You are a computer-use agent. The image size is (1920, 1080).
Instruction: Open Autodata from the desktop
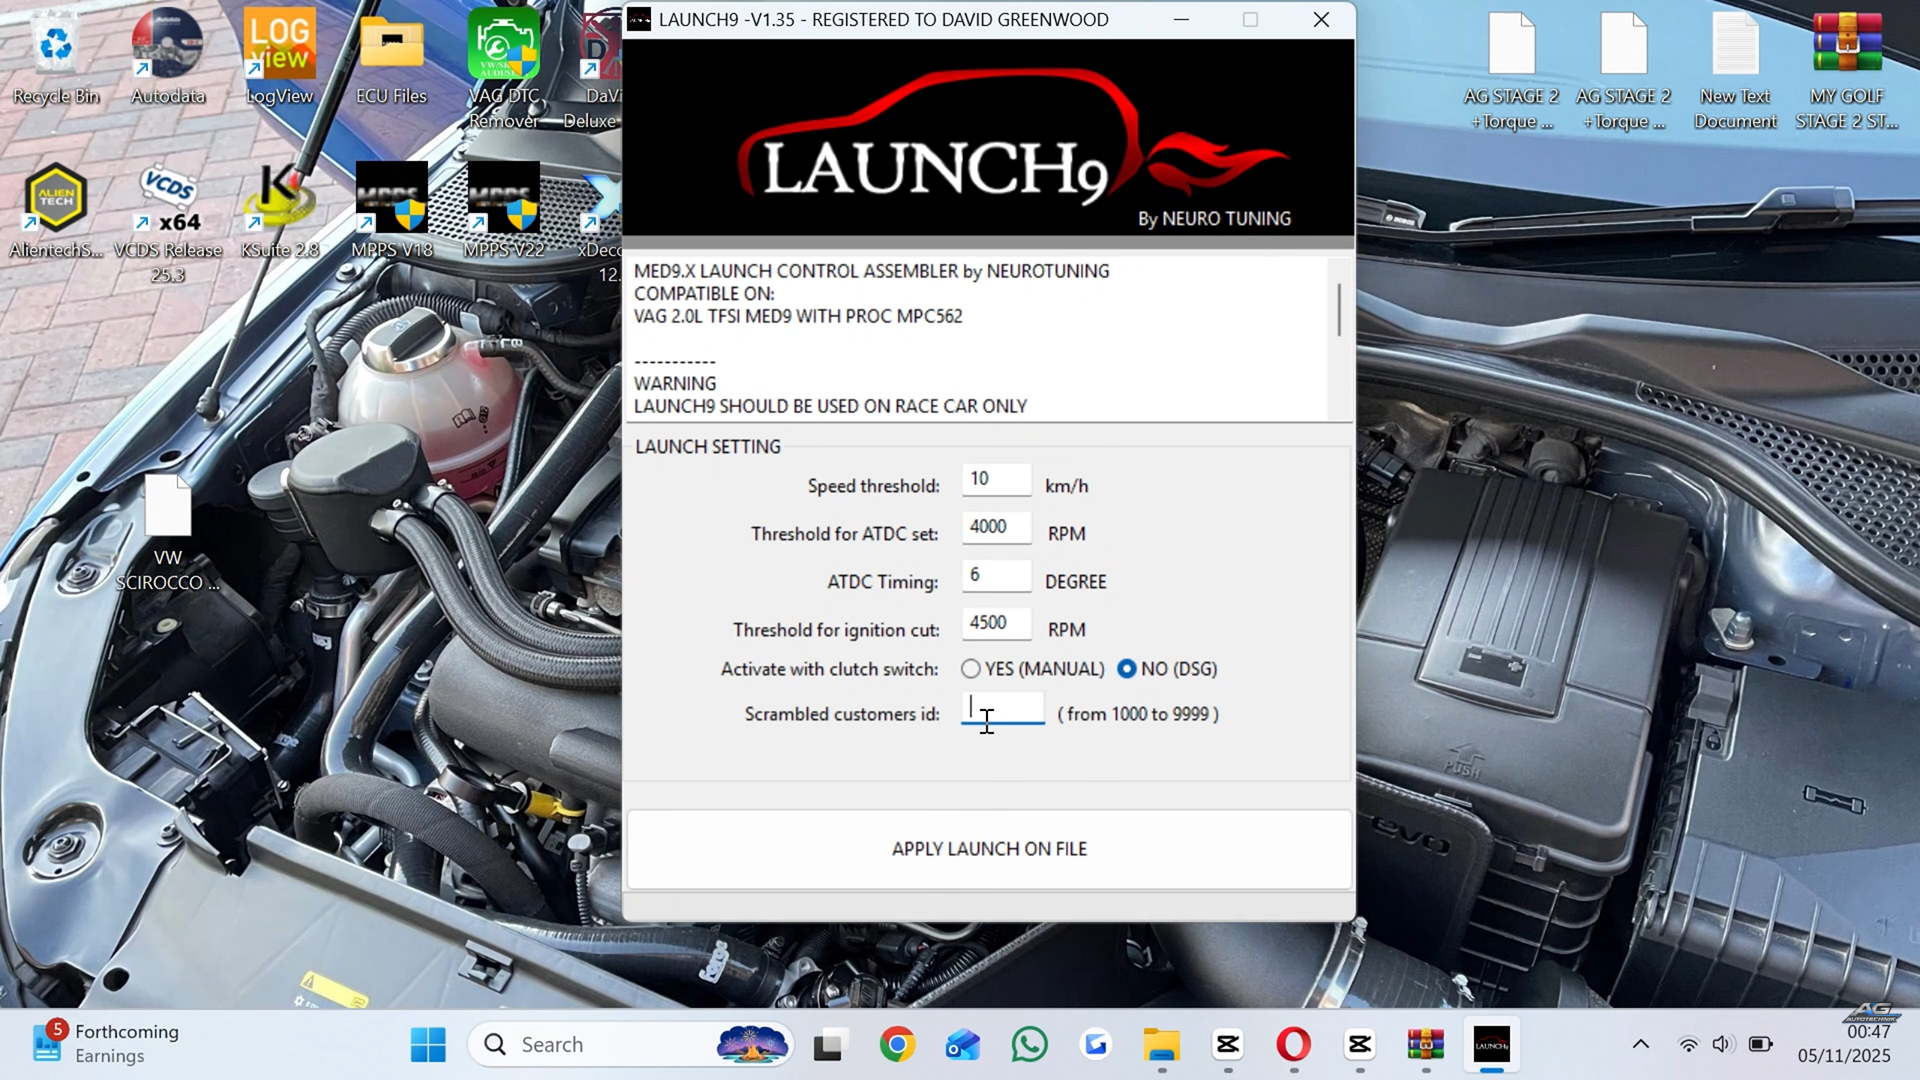coord(168,45)
